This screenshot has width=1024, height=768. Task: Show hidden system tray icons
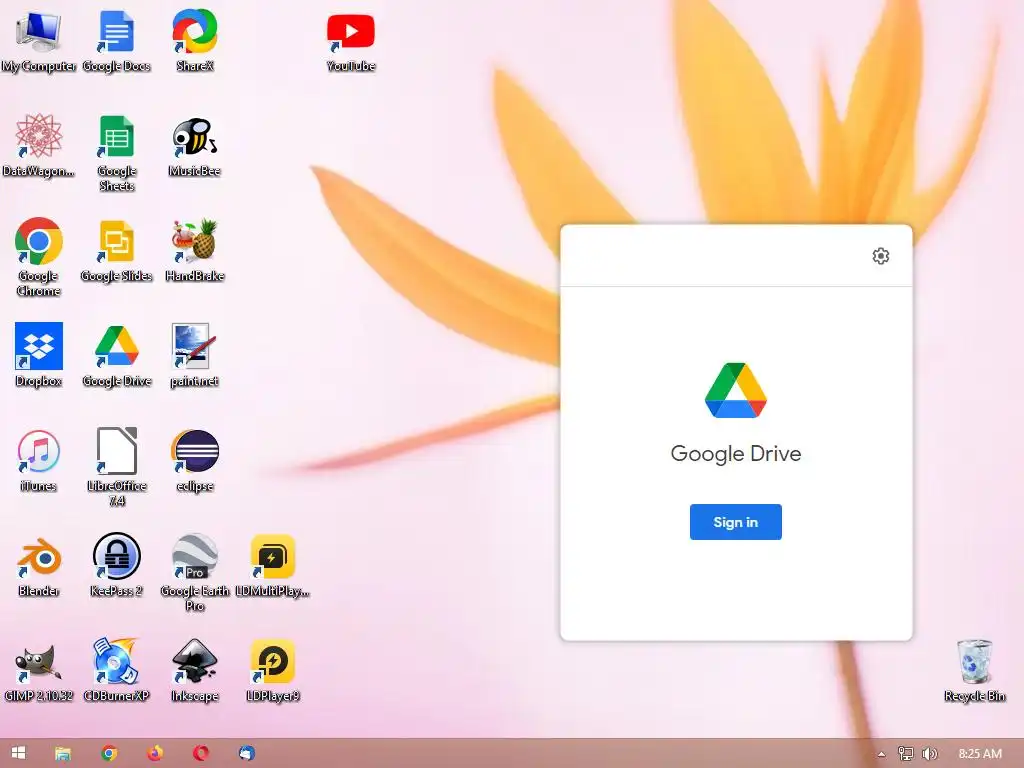[881, 754]
